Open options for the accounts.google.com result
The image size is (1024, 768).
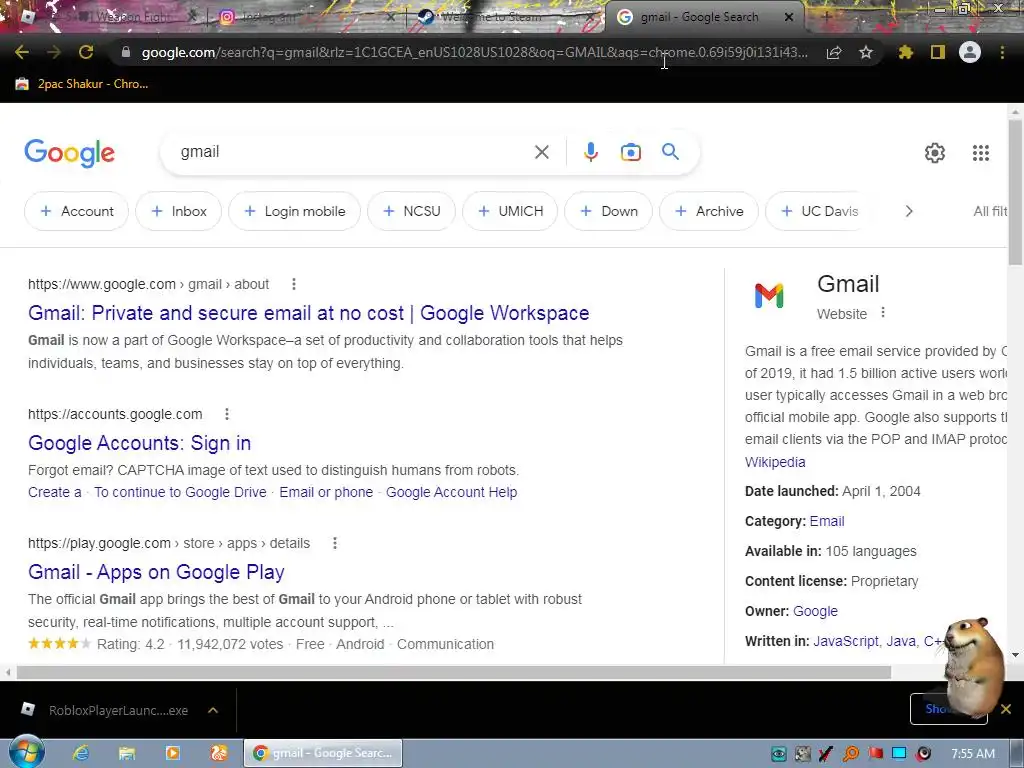(227, 414)
